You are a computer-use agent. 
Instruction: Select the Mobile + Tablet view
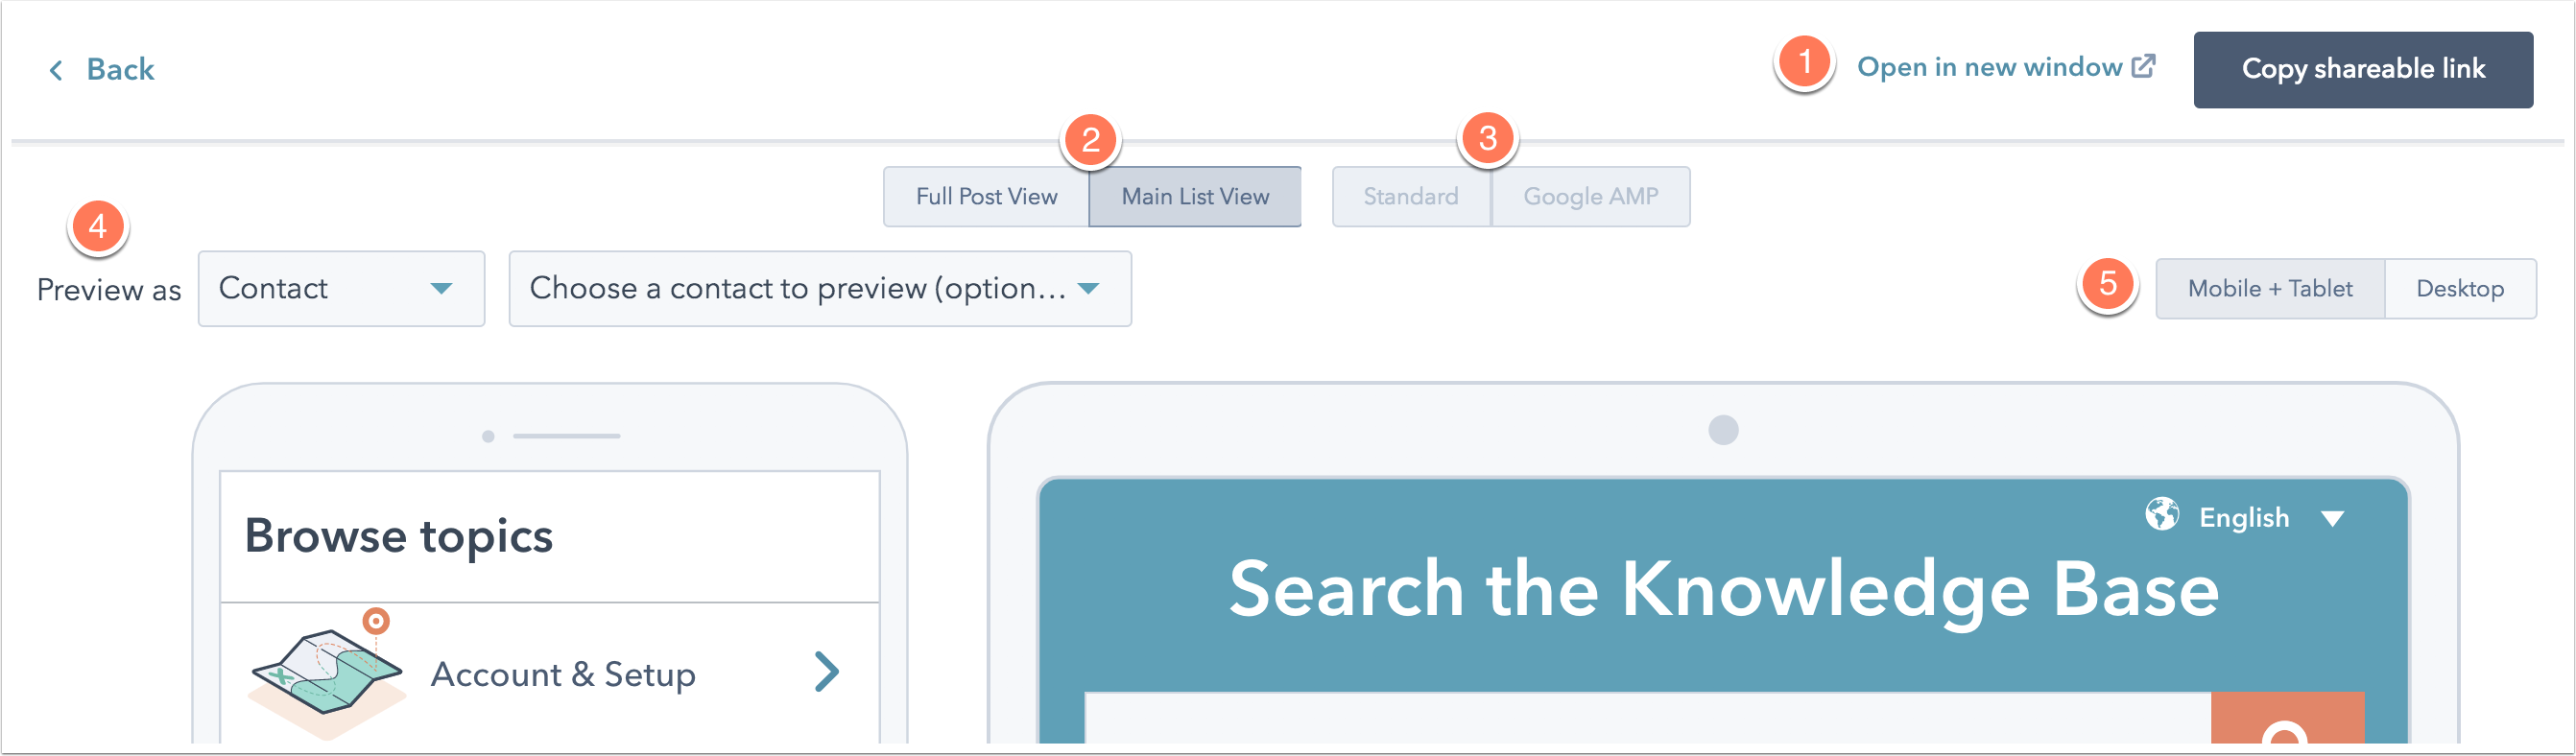pos(2270,289)
